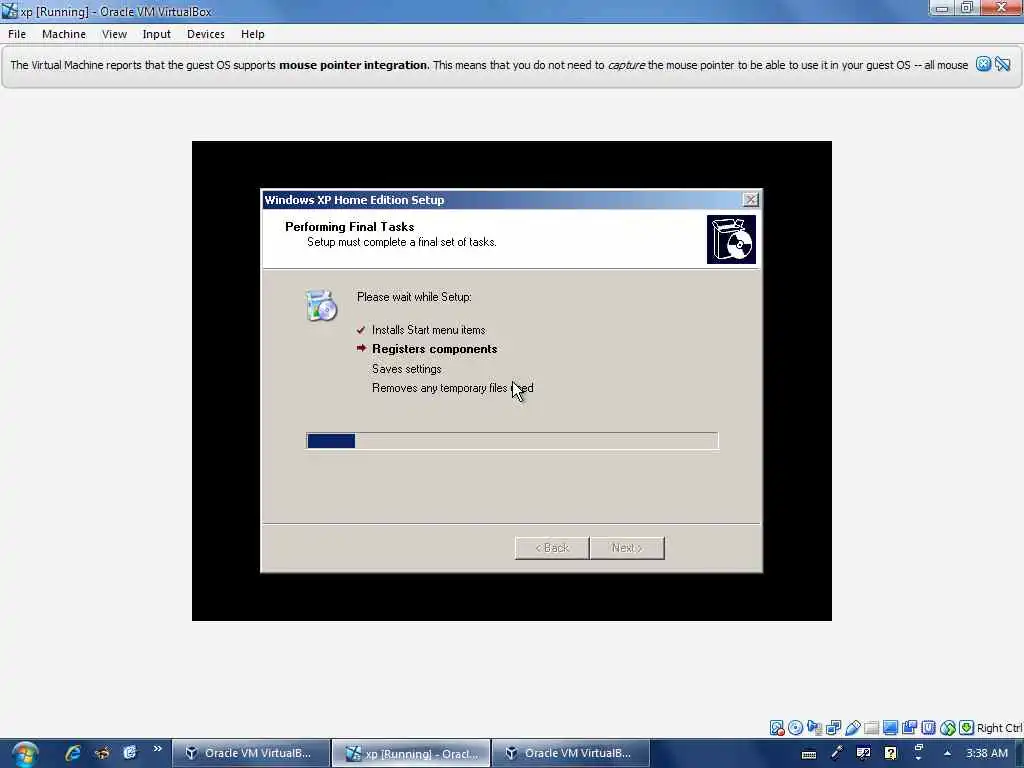
Task: Open the Machine menu
Action: [x=64, y=34]
